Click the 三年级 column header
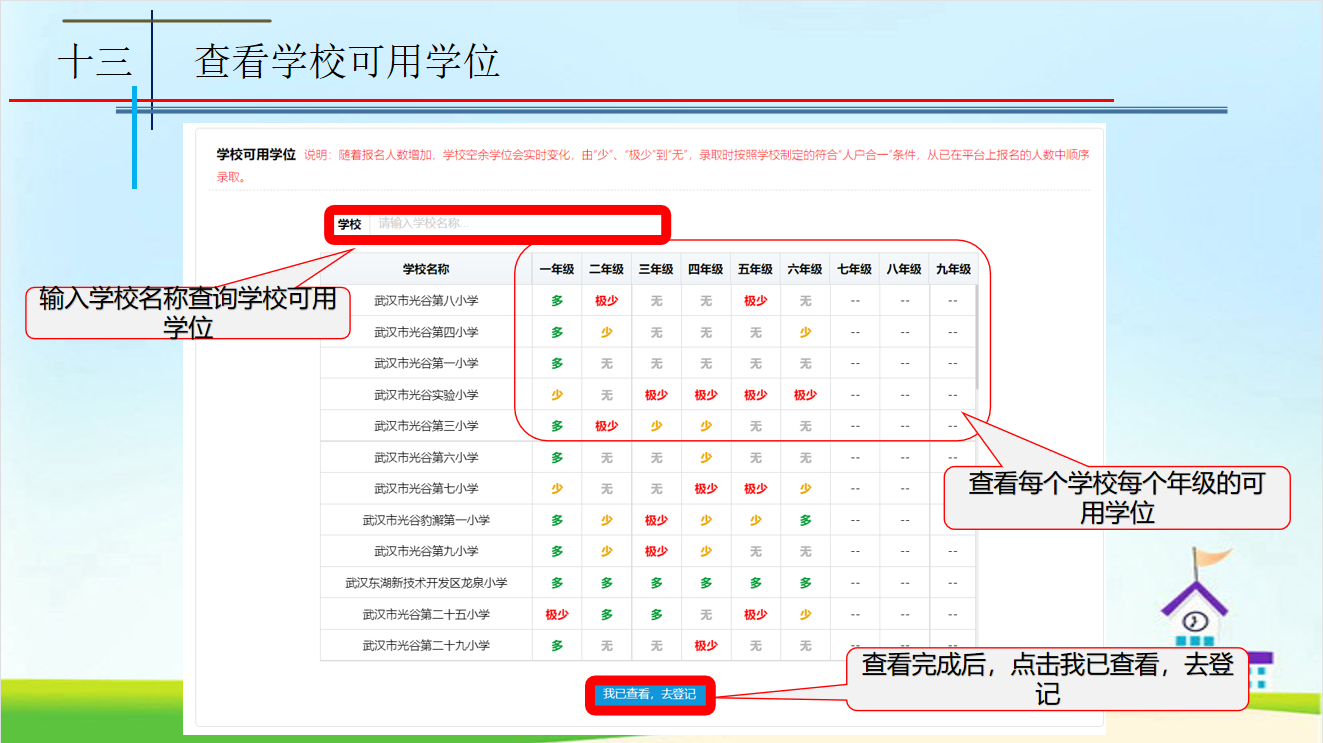This screenshot has width=1323, height=743. point(656,269)
